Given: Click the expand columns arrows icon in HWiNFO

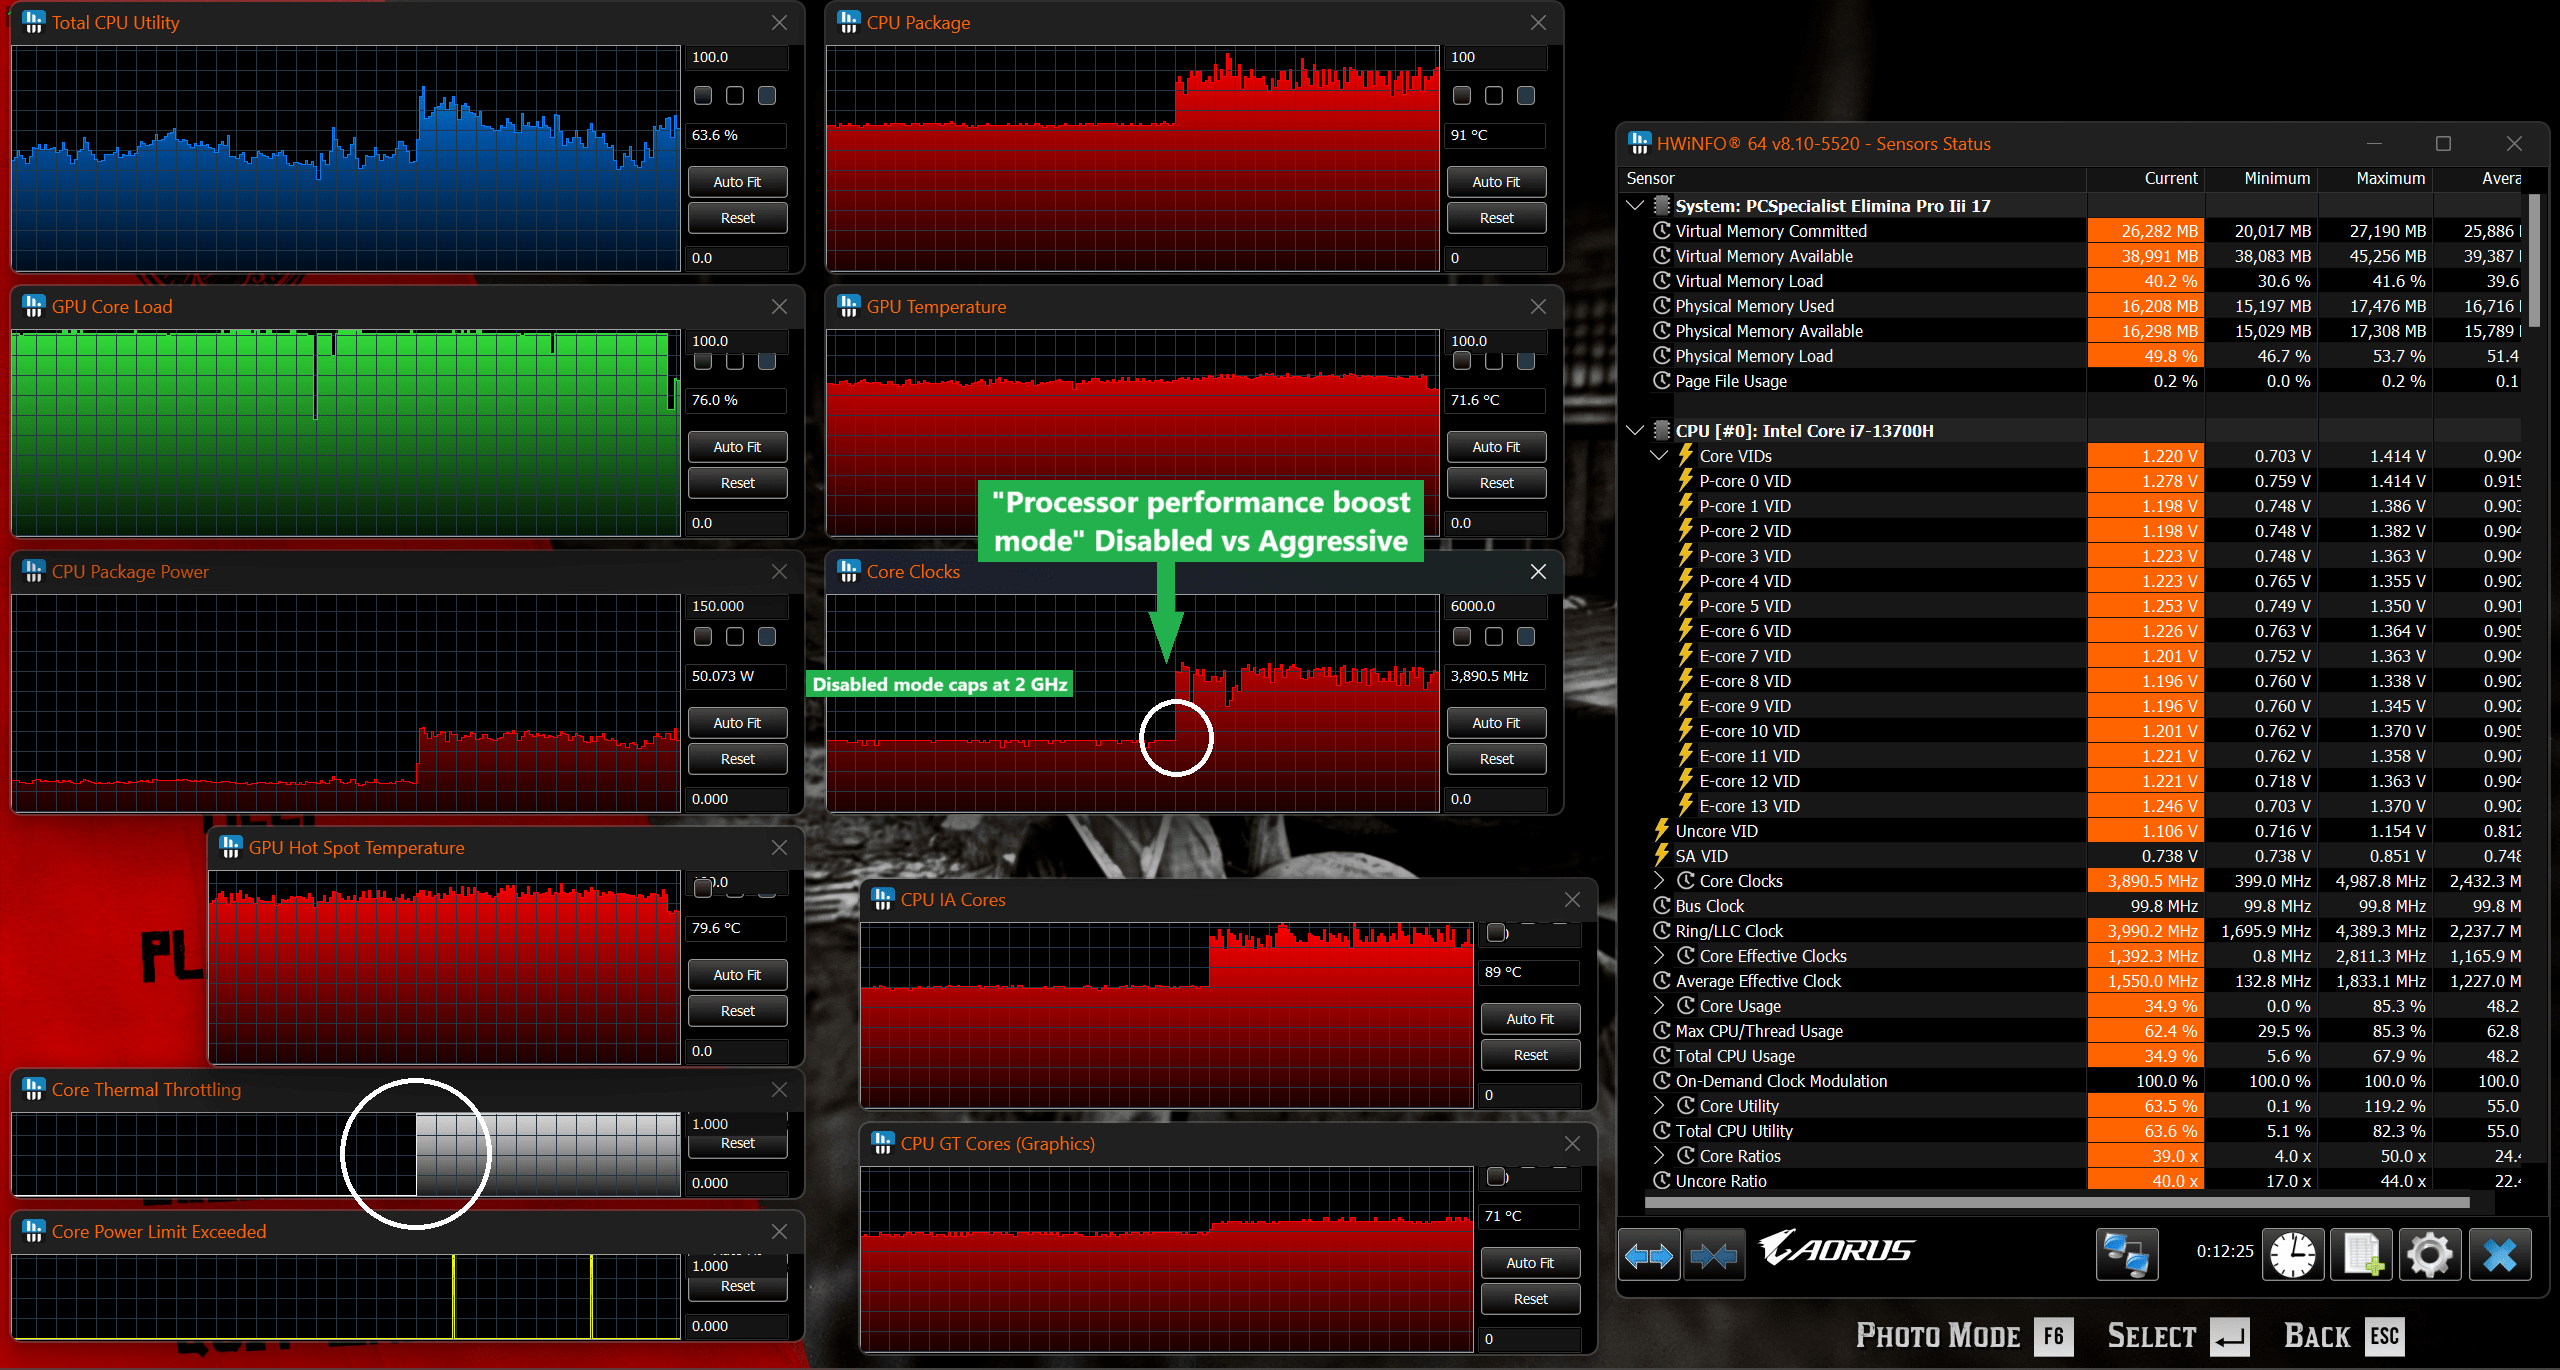Looking at the screenshot, I should tap(1649, 1255).
